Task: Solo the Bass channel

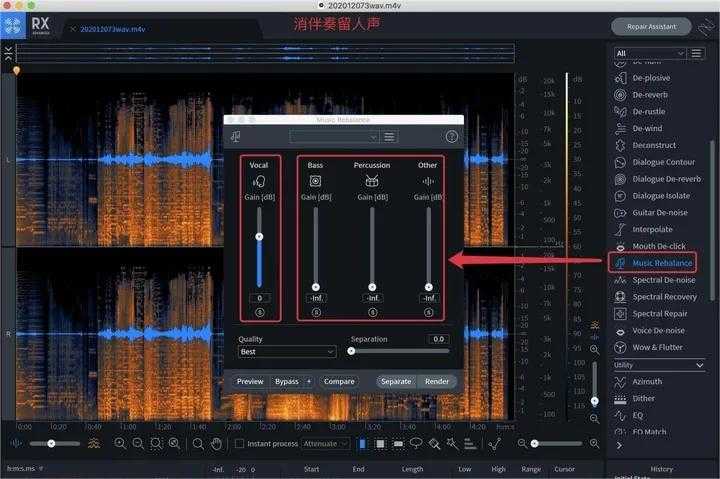Action: 316,312
